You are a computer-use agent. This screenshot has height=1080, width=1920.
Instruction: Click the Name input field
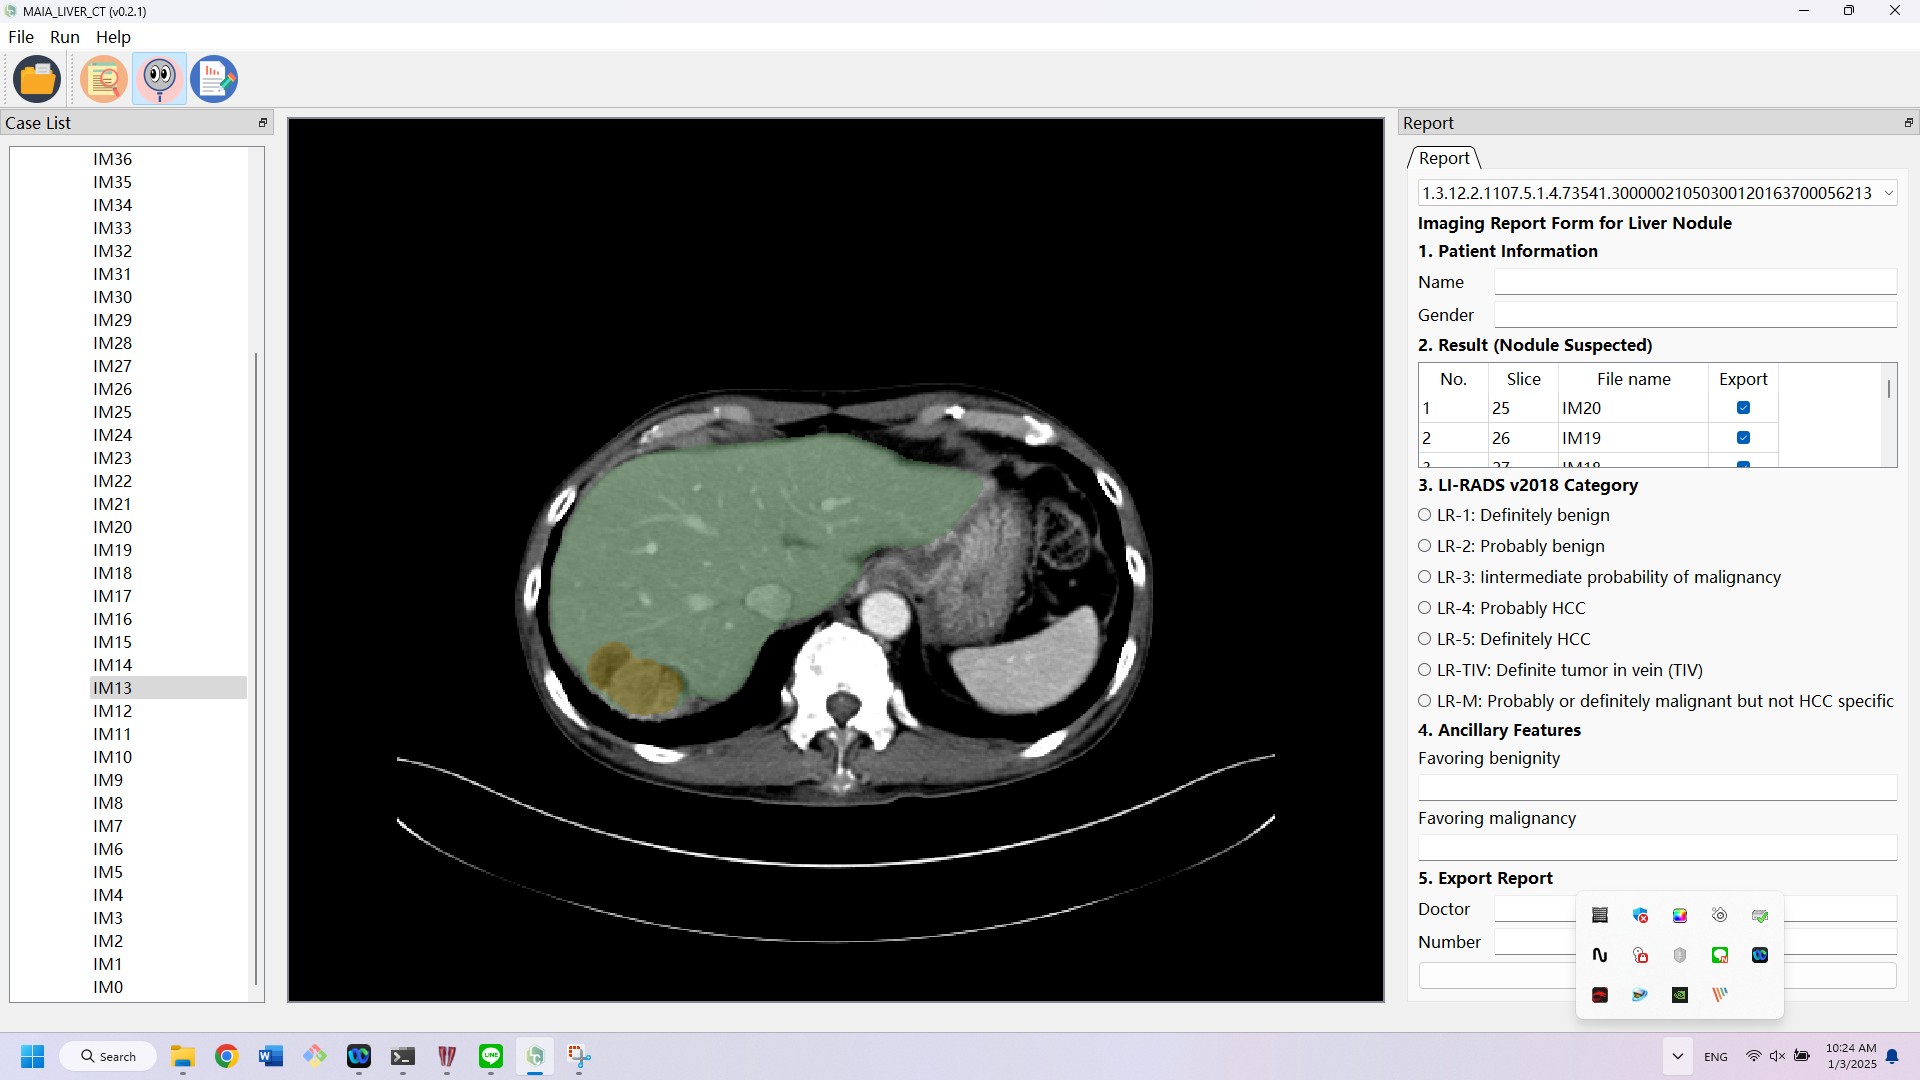(x=1695, y=282)
